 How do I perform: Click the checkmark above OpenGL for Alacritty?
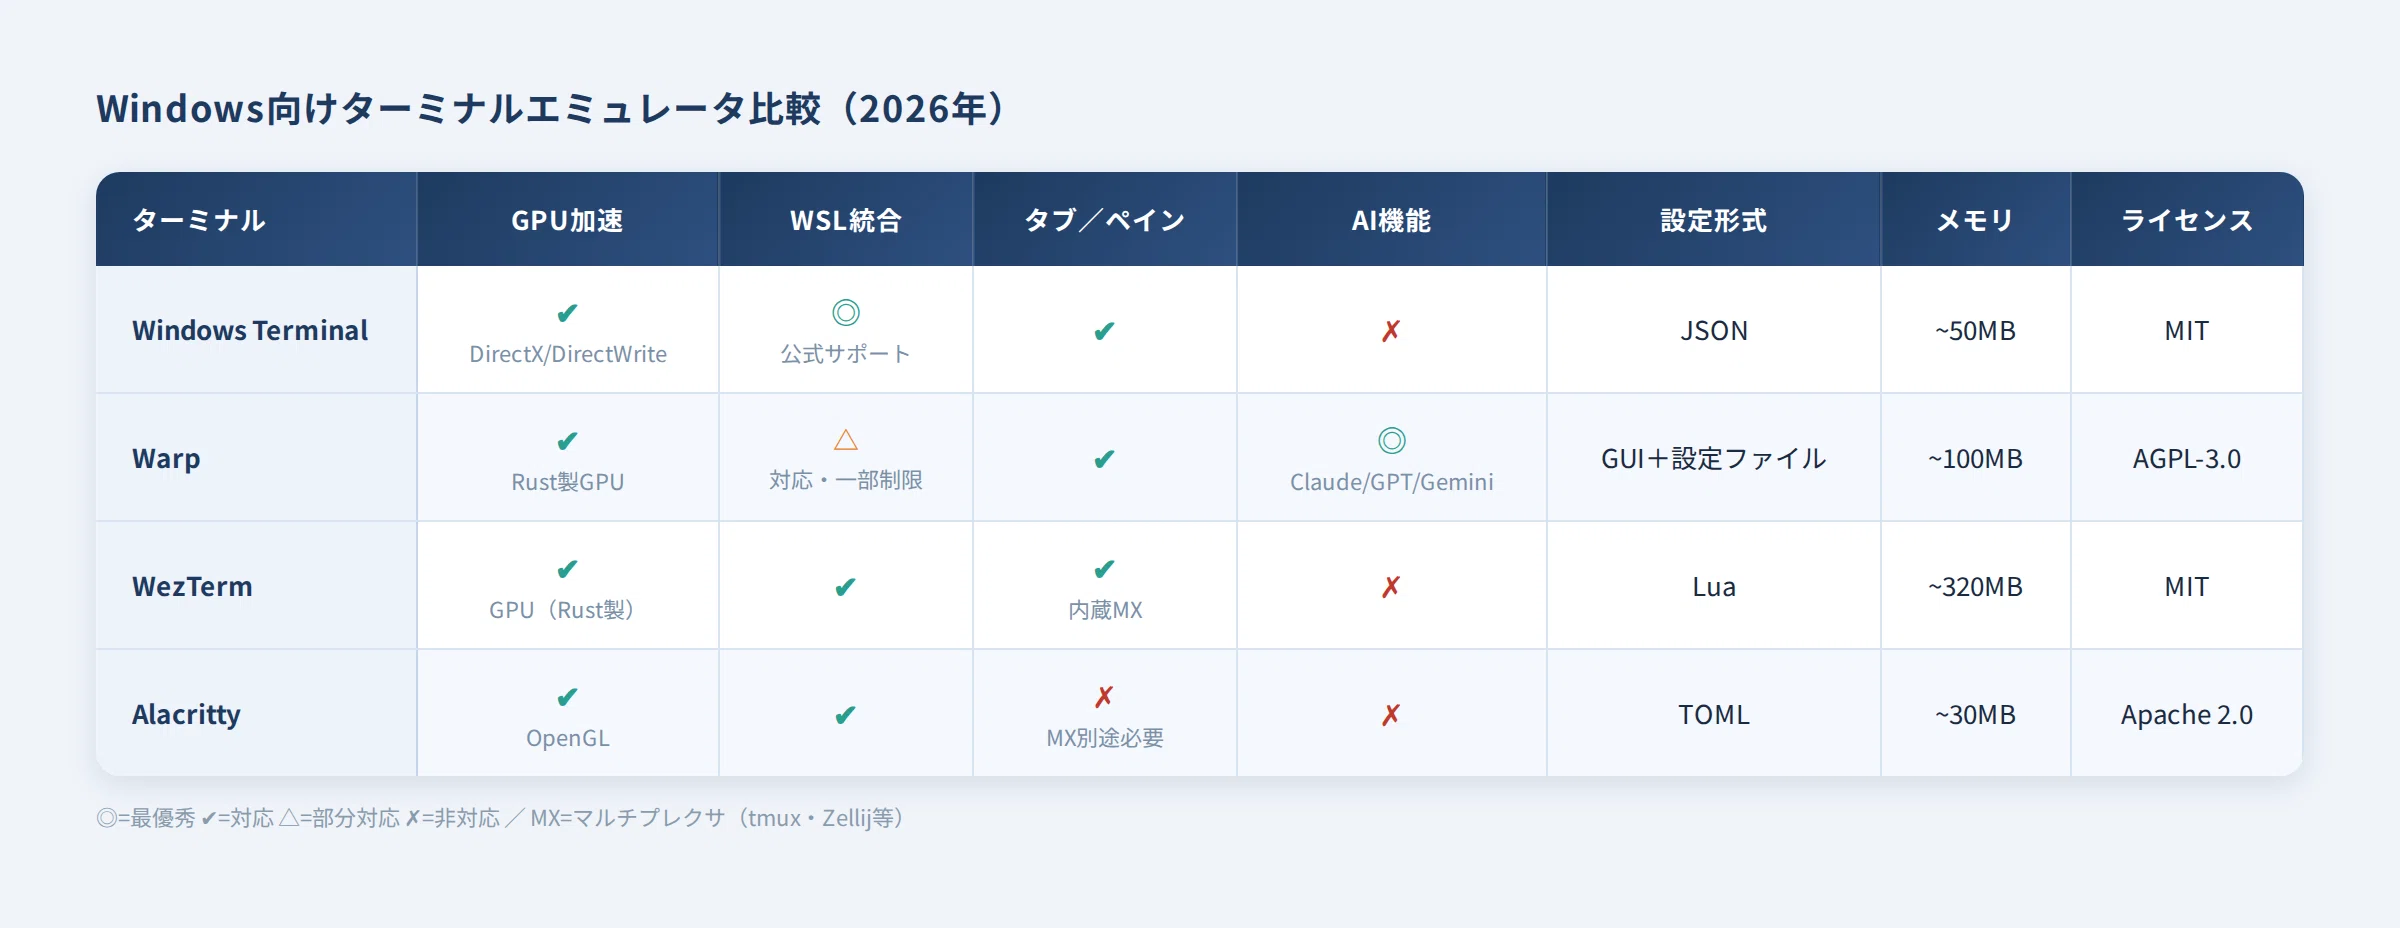point(567,697)
